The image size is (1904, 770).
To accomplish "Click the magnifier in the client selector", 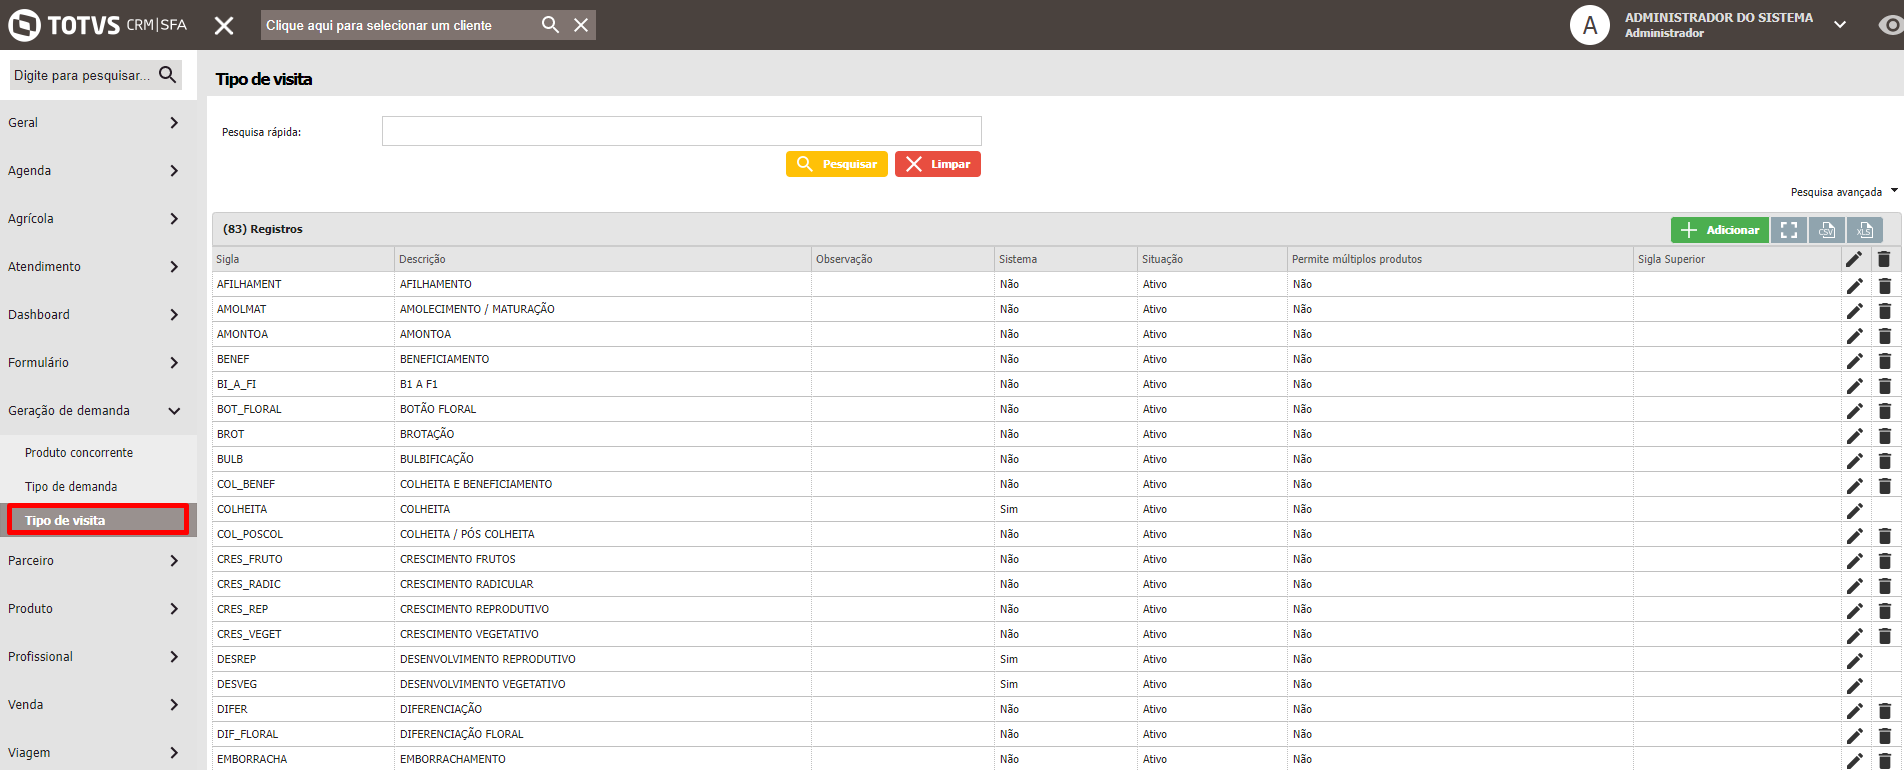I will [x=550, y=25].
